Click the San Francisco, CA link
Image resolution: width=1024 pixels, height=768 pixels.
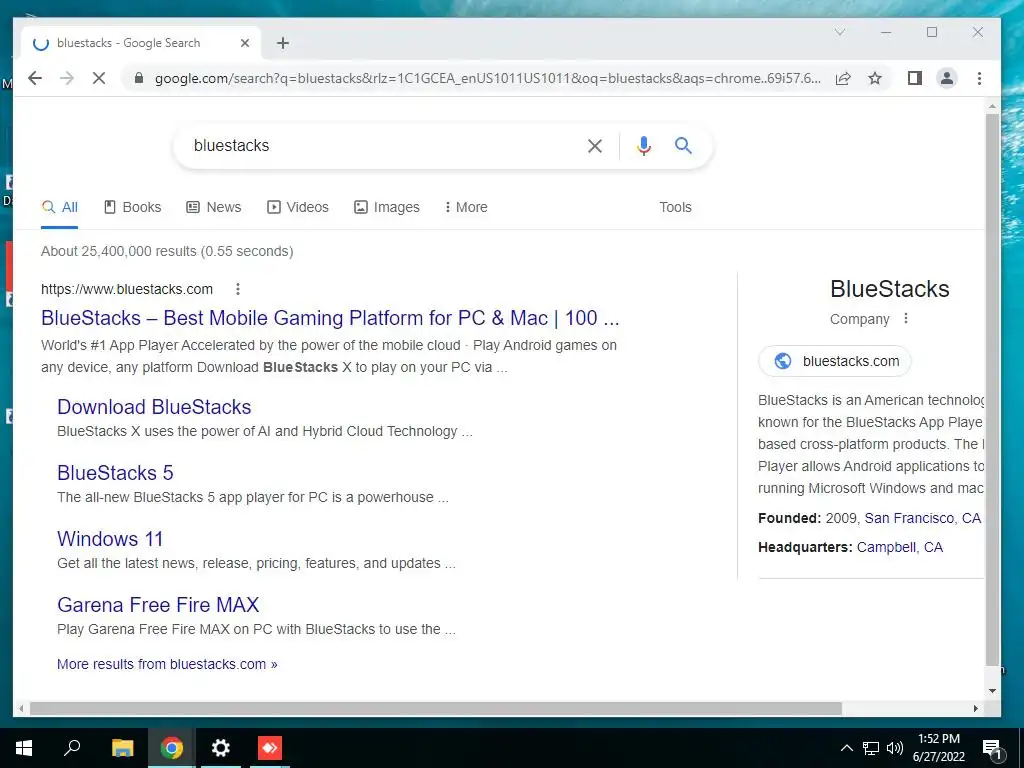point(923,519)
